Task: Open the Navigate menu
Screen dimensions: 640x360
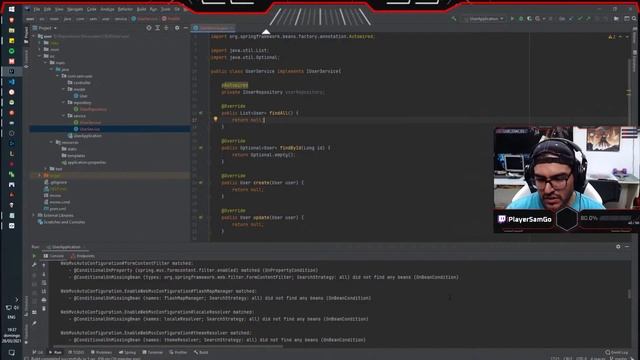Action: point(75,9)
